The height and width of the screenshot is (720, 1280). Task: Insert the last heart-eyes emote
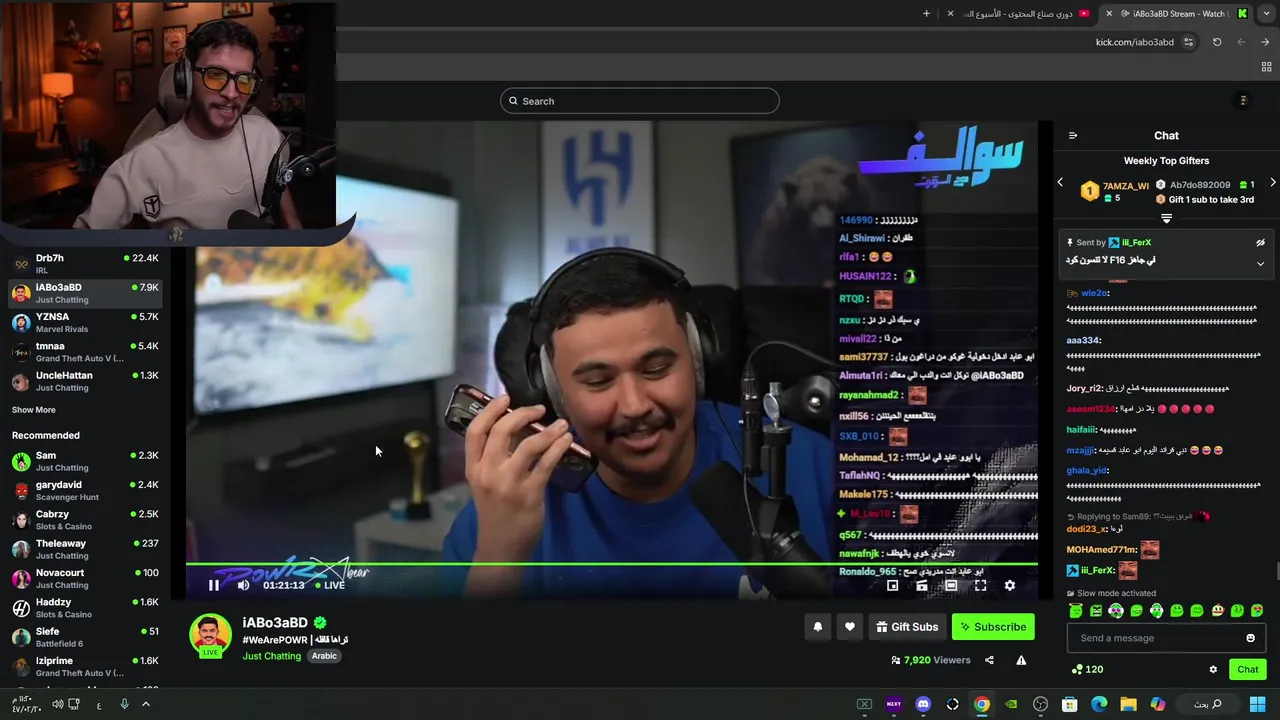1257,610
